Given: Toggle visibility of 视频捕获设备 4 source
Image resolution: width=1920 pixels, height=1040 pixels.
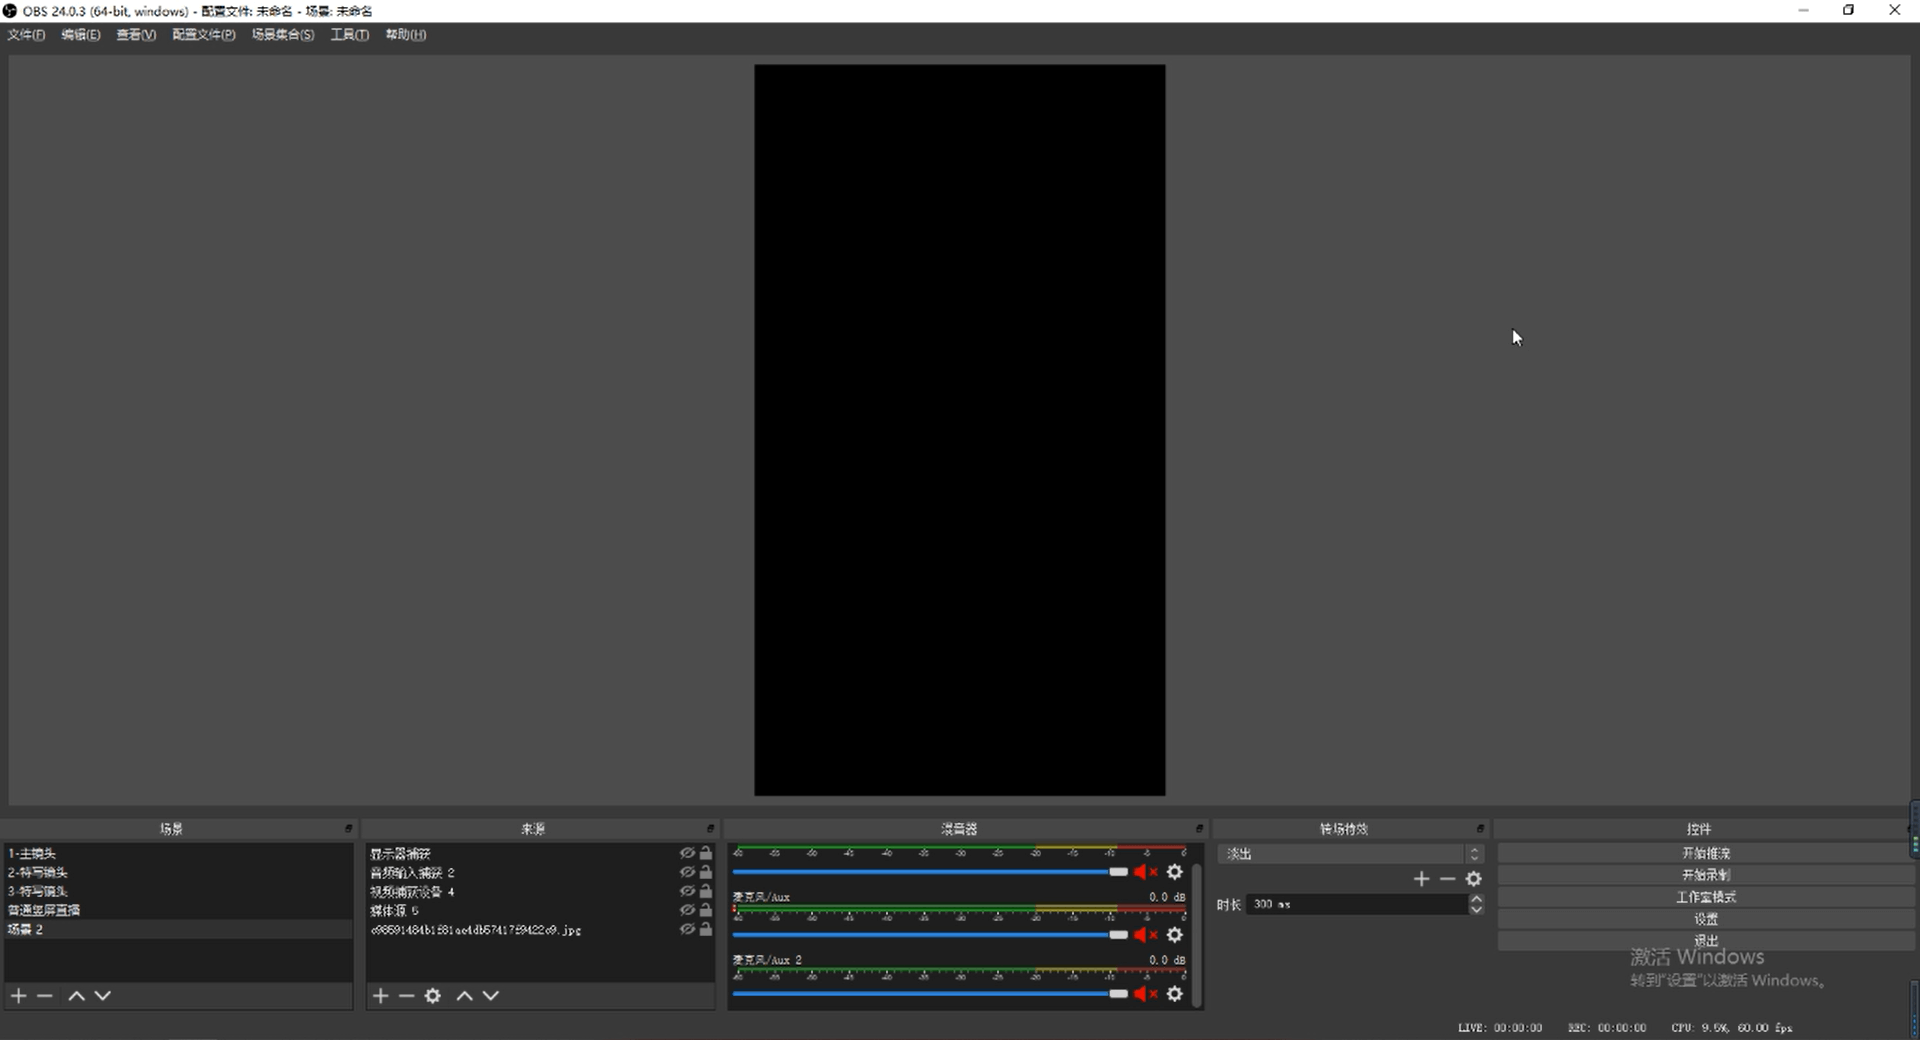Looking at the screenshot, I should [x=687, y=891].
